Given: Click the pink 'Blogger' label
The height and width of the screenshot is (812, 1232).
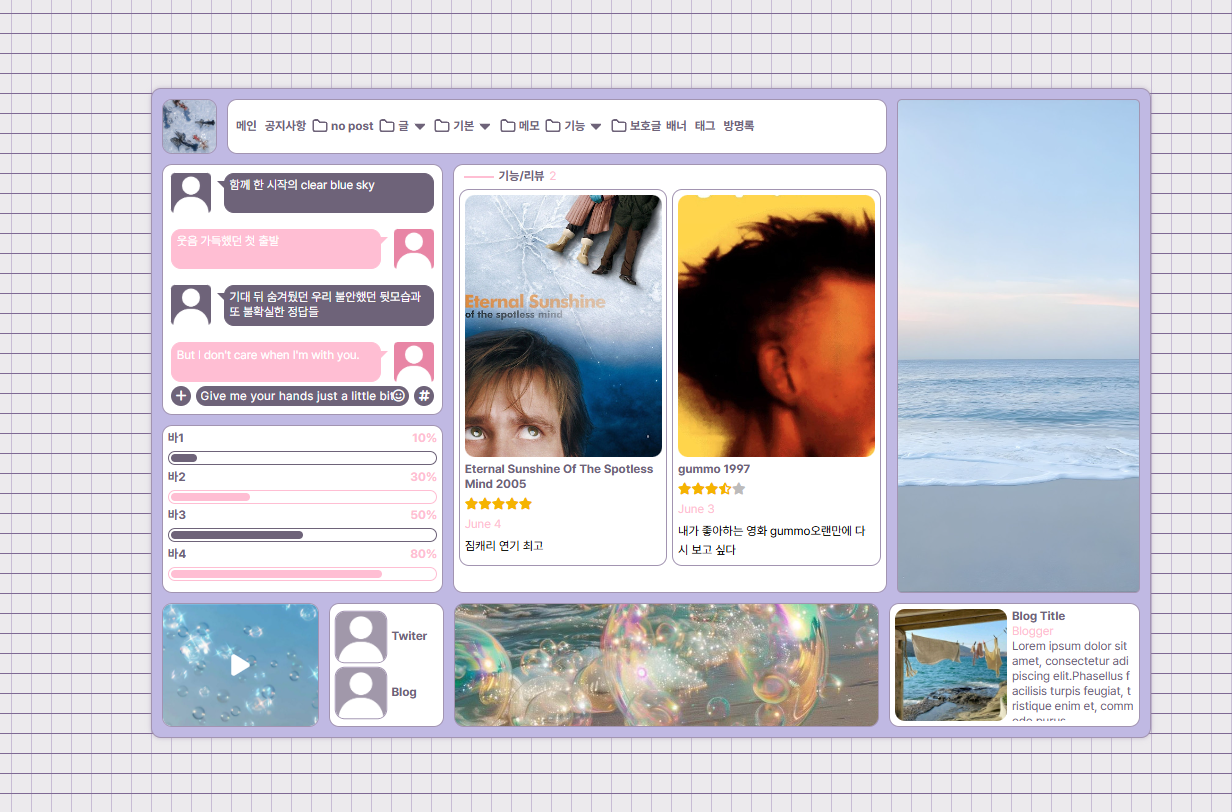Looking at the screenshot, I should tap(1032, 631).
